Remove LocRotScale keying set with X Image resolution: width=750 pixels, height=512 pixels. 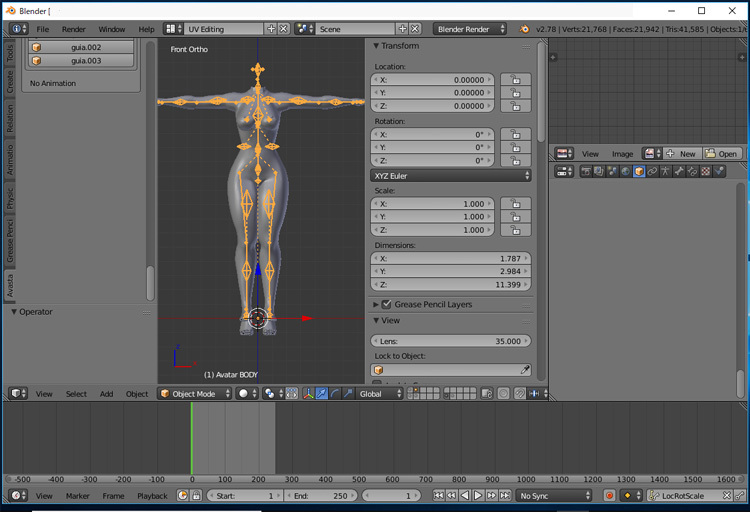point(727,496)
